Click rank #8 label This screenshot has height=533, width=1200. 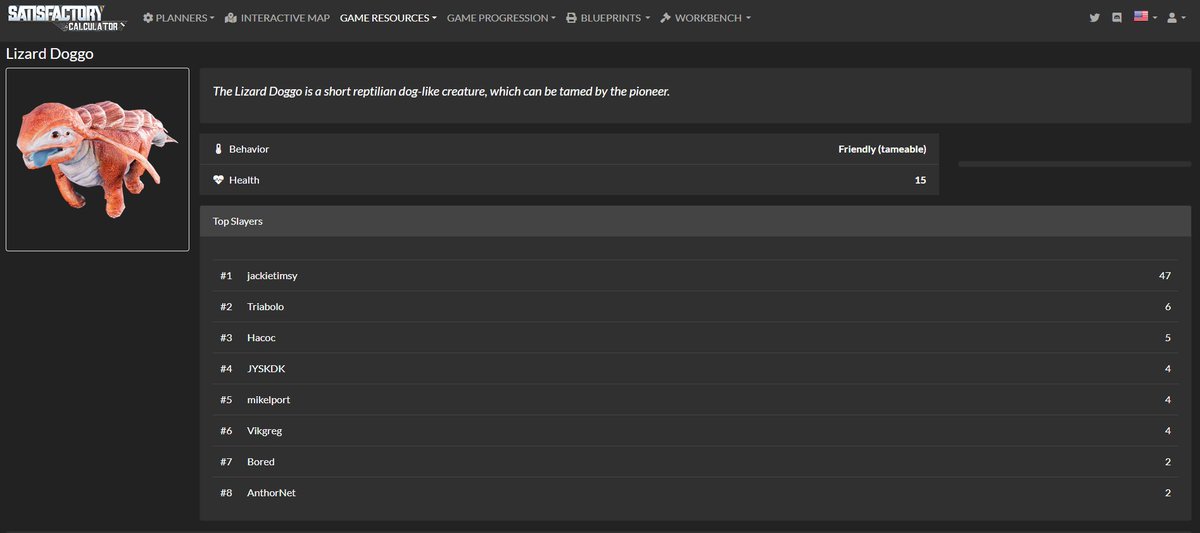[226, 493]
